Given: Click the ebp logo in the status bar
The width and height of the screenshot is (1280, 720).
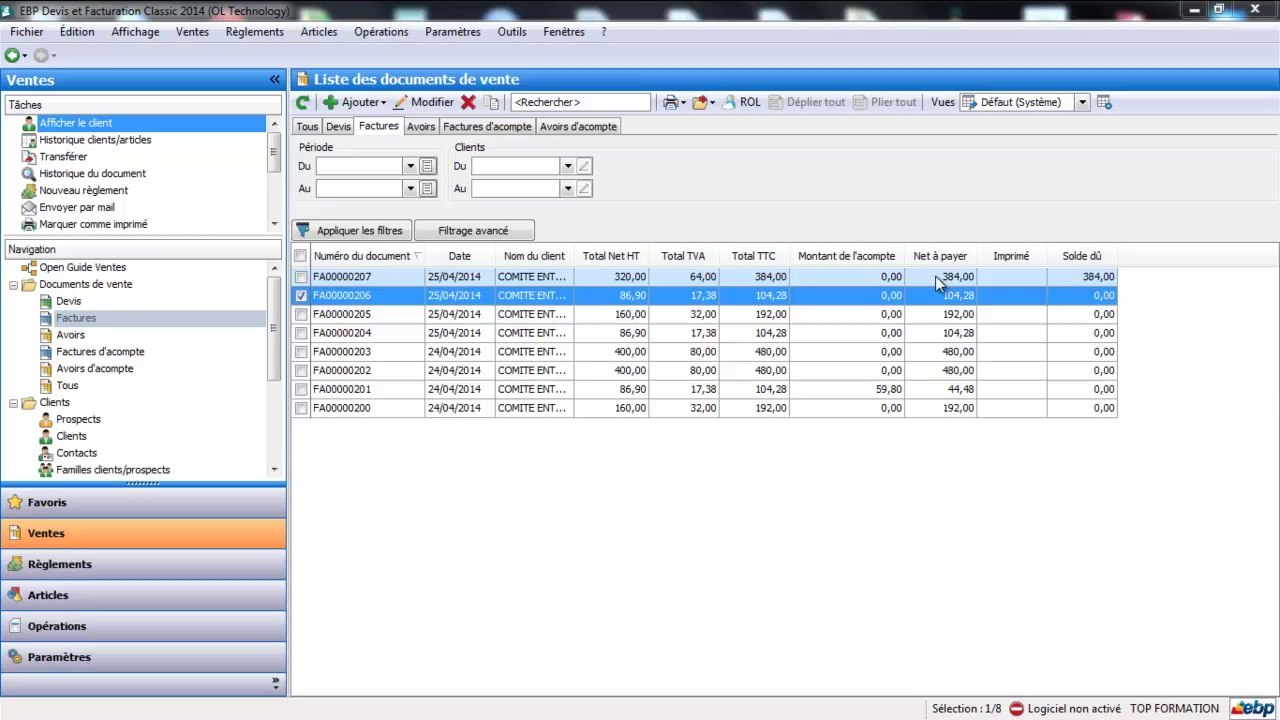Looking at the screenshot, I should point(1252,708).
